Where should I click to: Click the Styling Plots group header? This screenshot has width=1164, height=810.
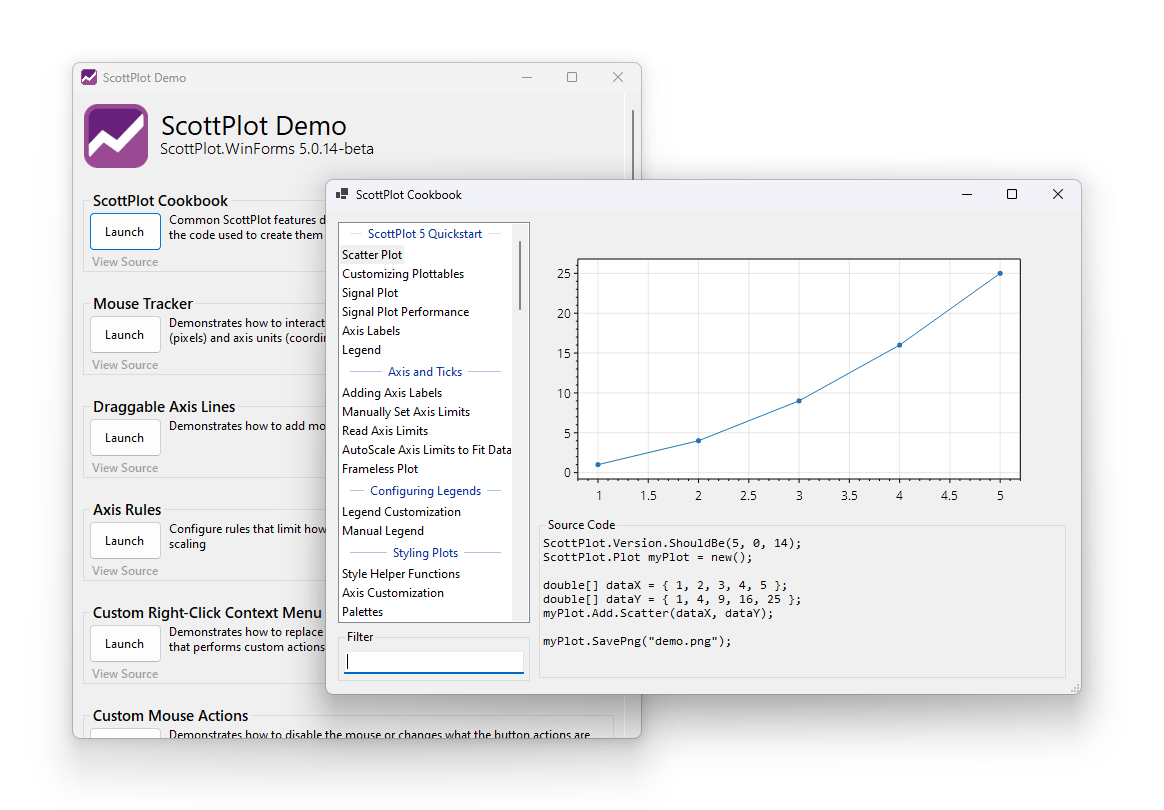pyautogui.click(x=425, y=553)
